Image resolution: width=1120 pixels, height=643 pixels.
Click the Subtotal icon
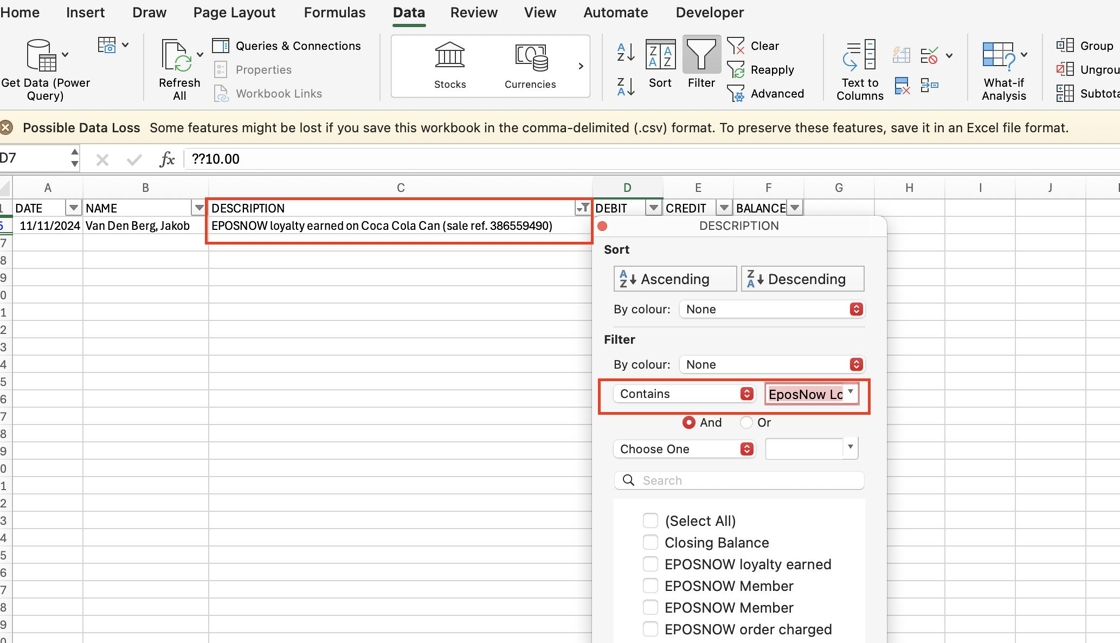click(x=1065, y=93)
